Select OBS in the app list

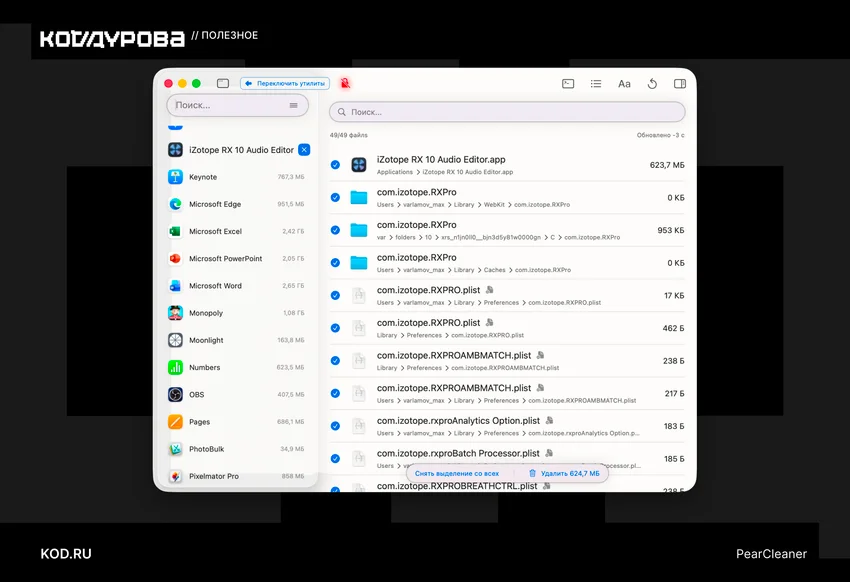(237, 394)
